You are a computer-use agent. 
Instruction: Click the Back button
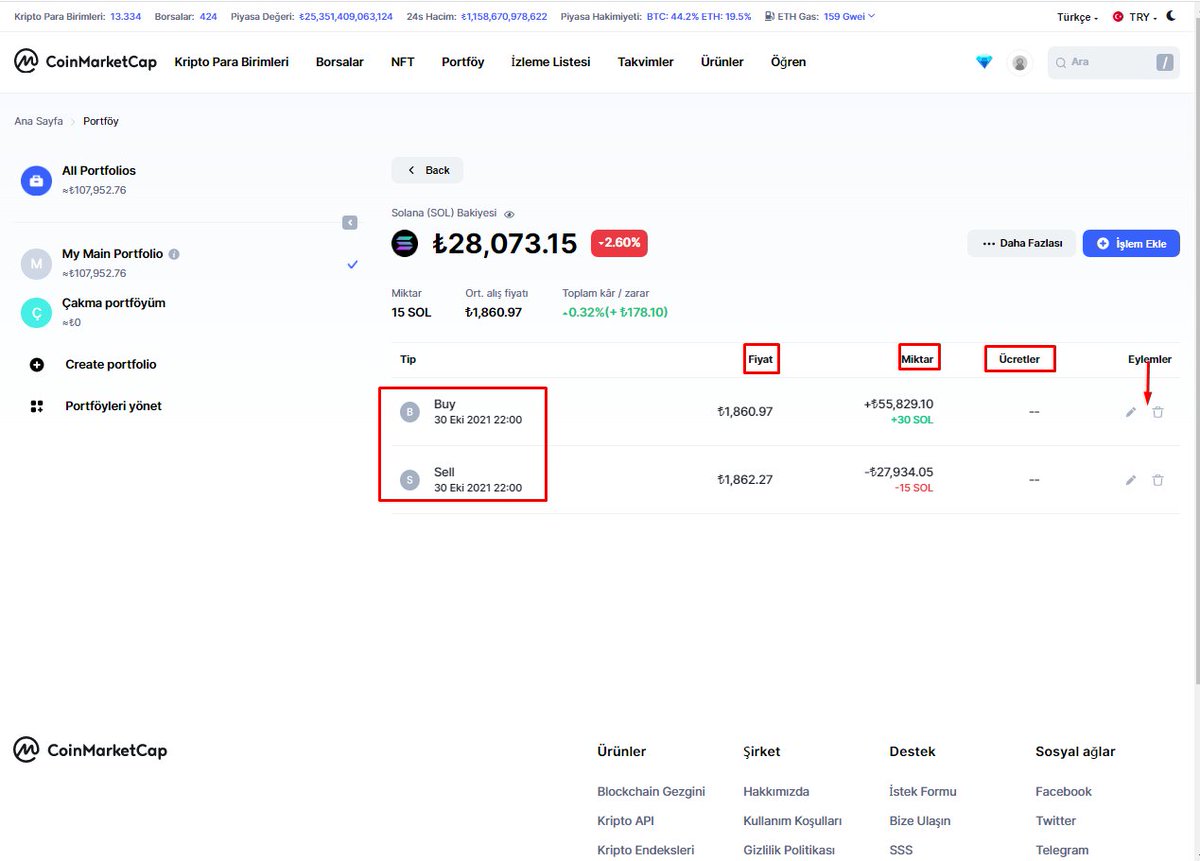tap(427, 170)
